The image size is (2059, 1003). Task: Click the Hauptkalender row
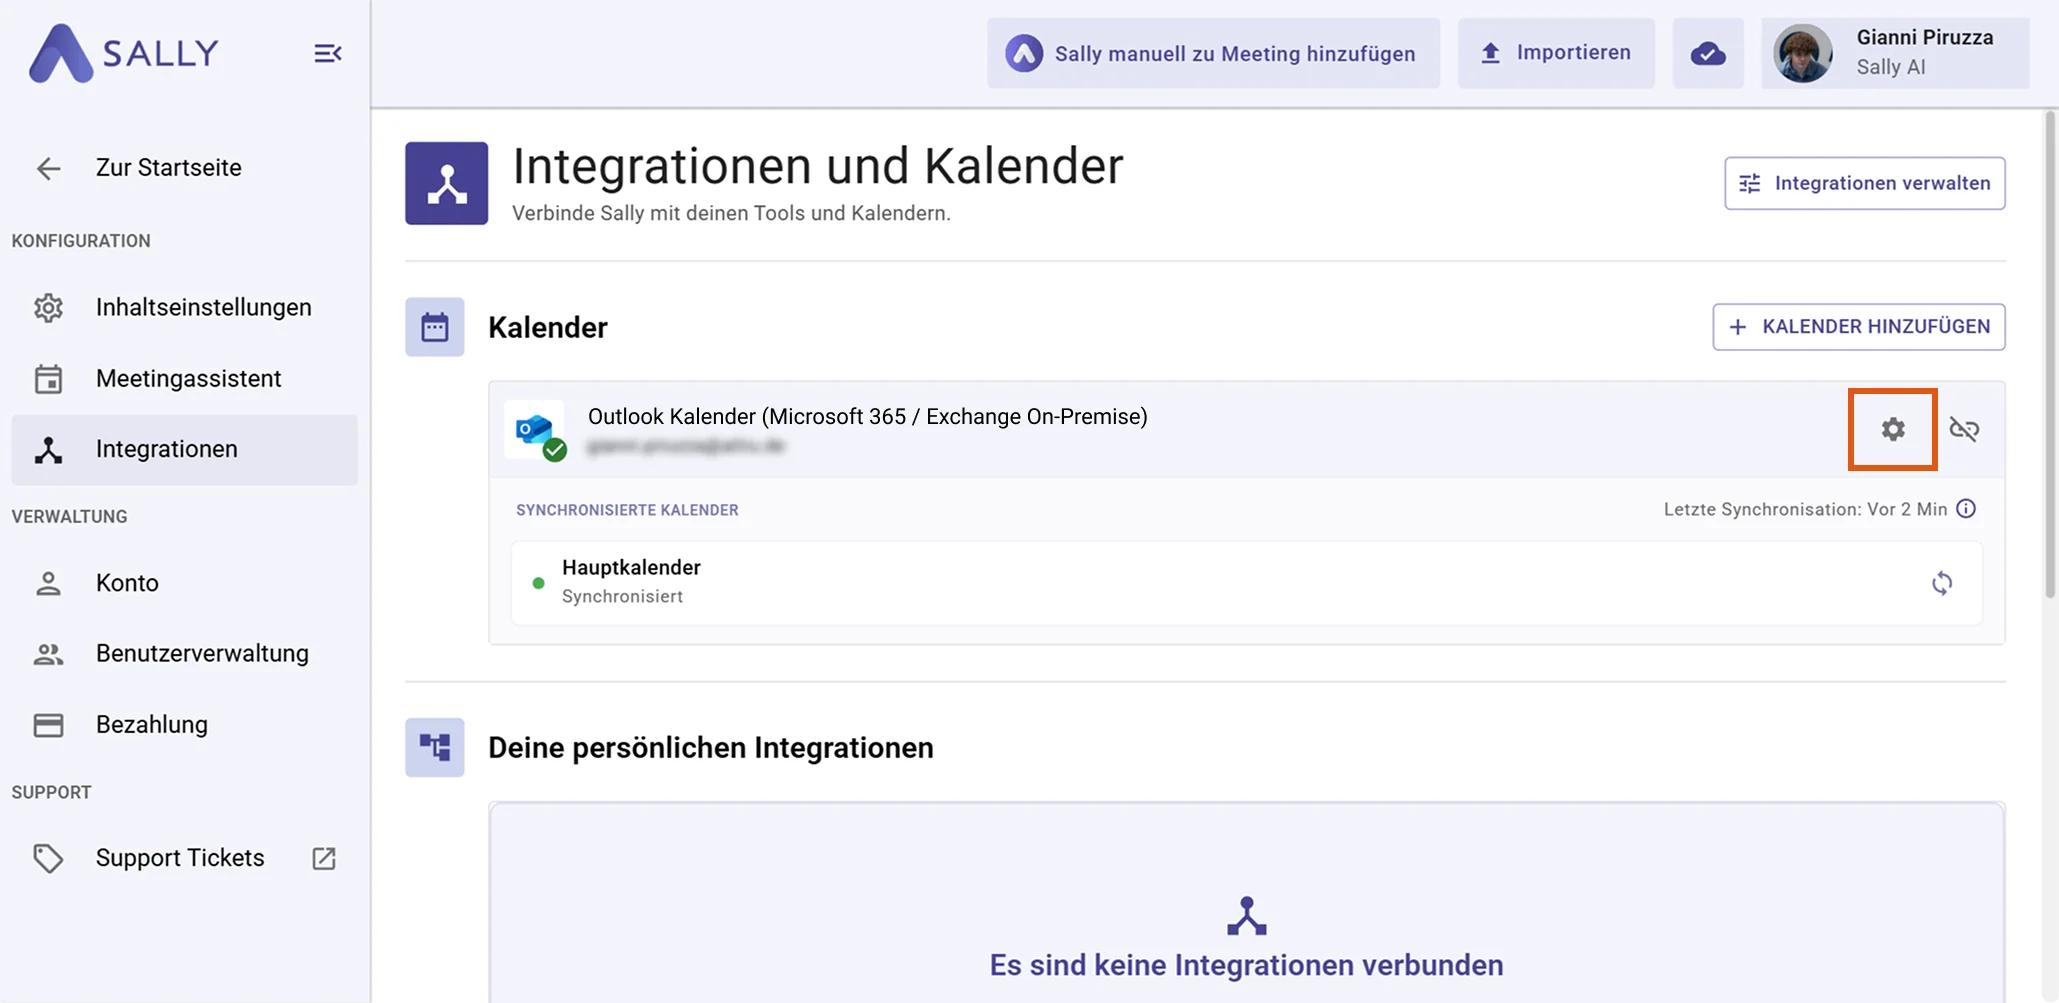(x=1246, y=583)
